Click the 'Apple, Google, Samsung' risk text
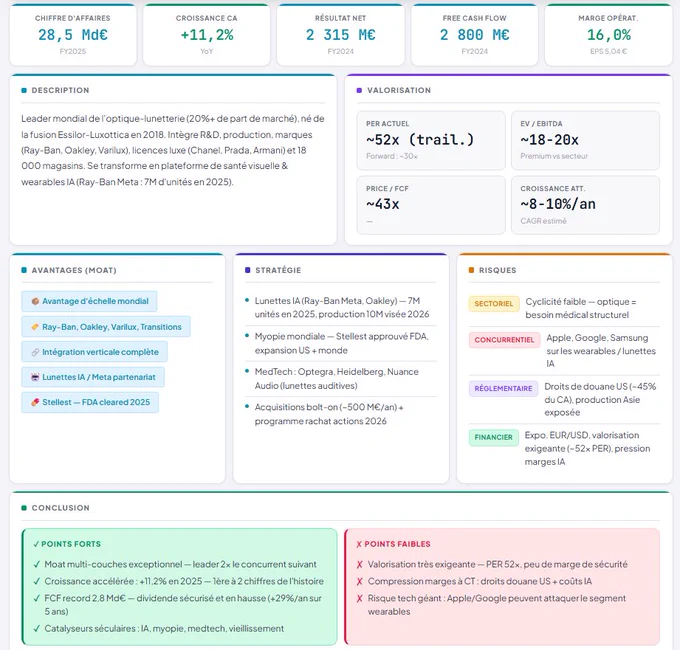680x650 pixels. pyautogui.click(x=601, y=351)
